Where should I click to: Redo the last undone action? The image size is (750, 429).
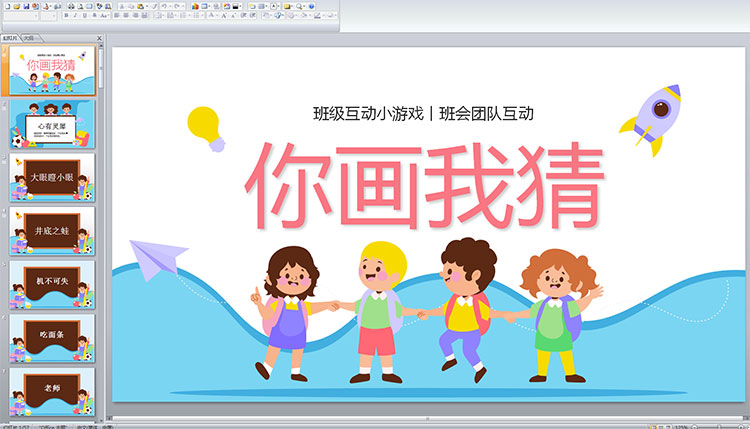click(x=176, y=7)
